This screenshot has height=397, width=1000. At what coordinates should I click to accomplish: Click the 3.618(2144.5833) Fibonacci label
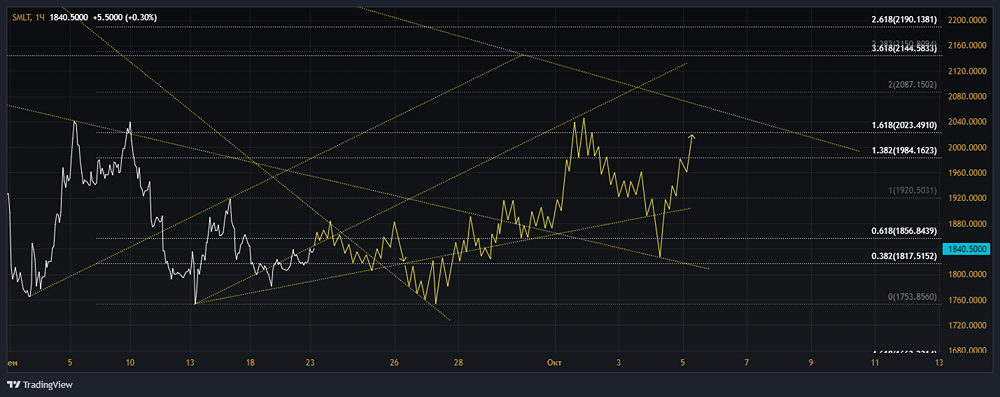coord(904,49)
